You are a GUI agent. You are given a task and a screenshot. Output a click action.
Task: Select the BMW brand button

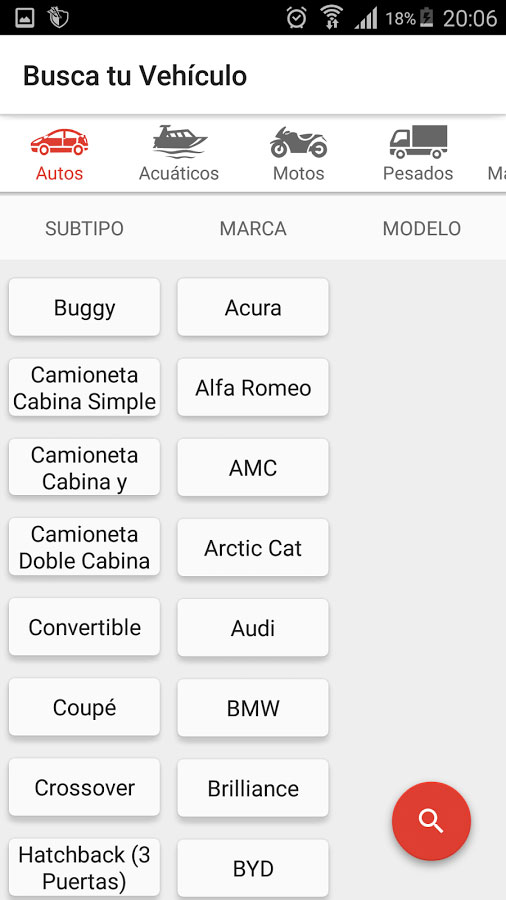click(253, 708)
